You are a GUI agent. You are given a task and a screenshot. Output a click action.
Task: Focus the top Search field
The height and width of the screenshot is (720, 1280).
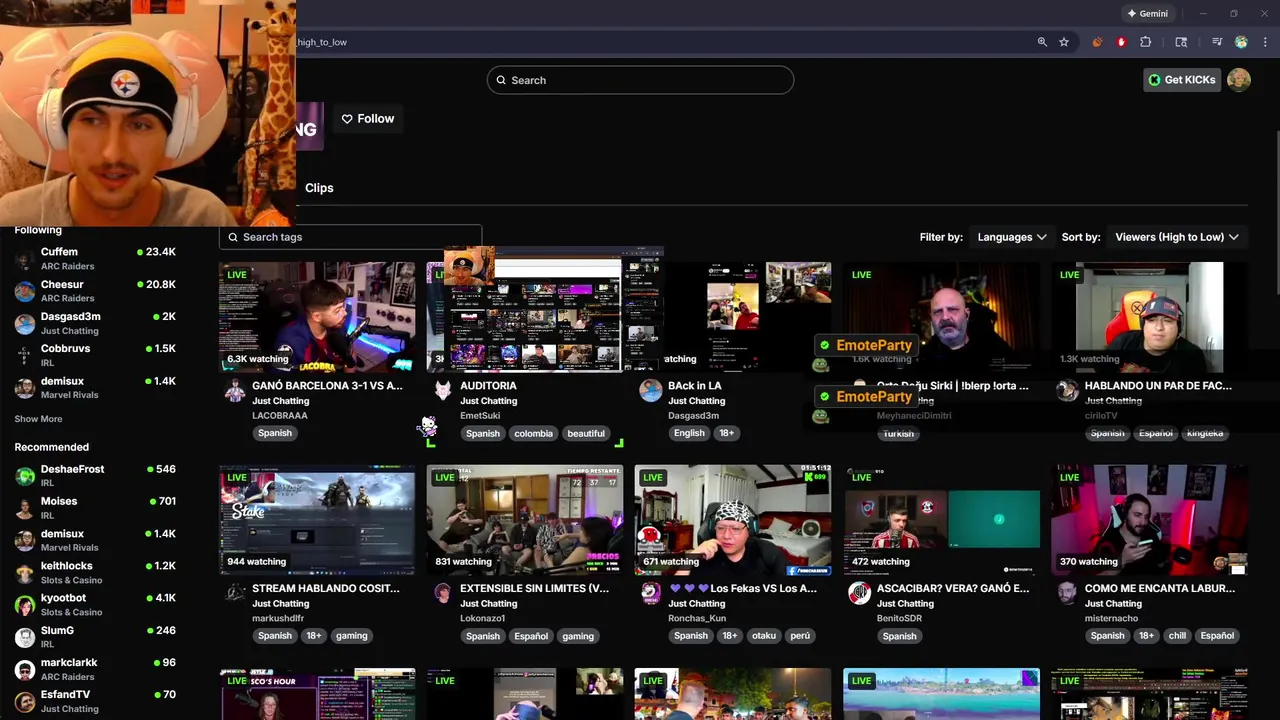pyautogui.click(x=640, y=80)
